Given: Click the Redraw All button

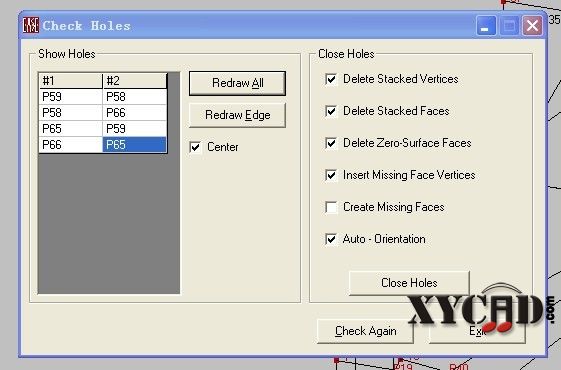Looking at the screenshot, I should point(238,83).
